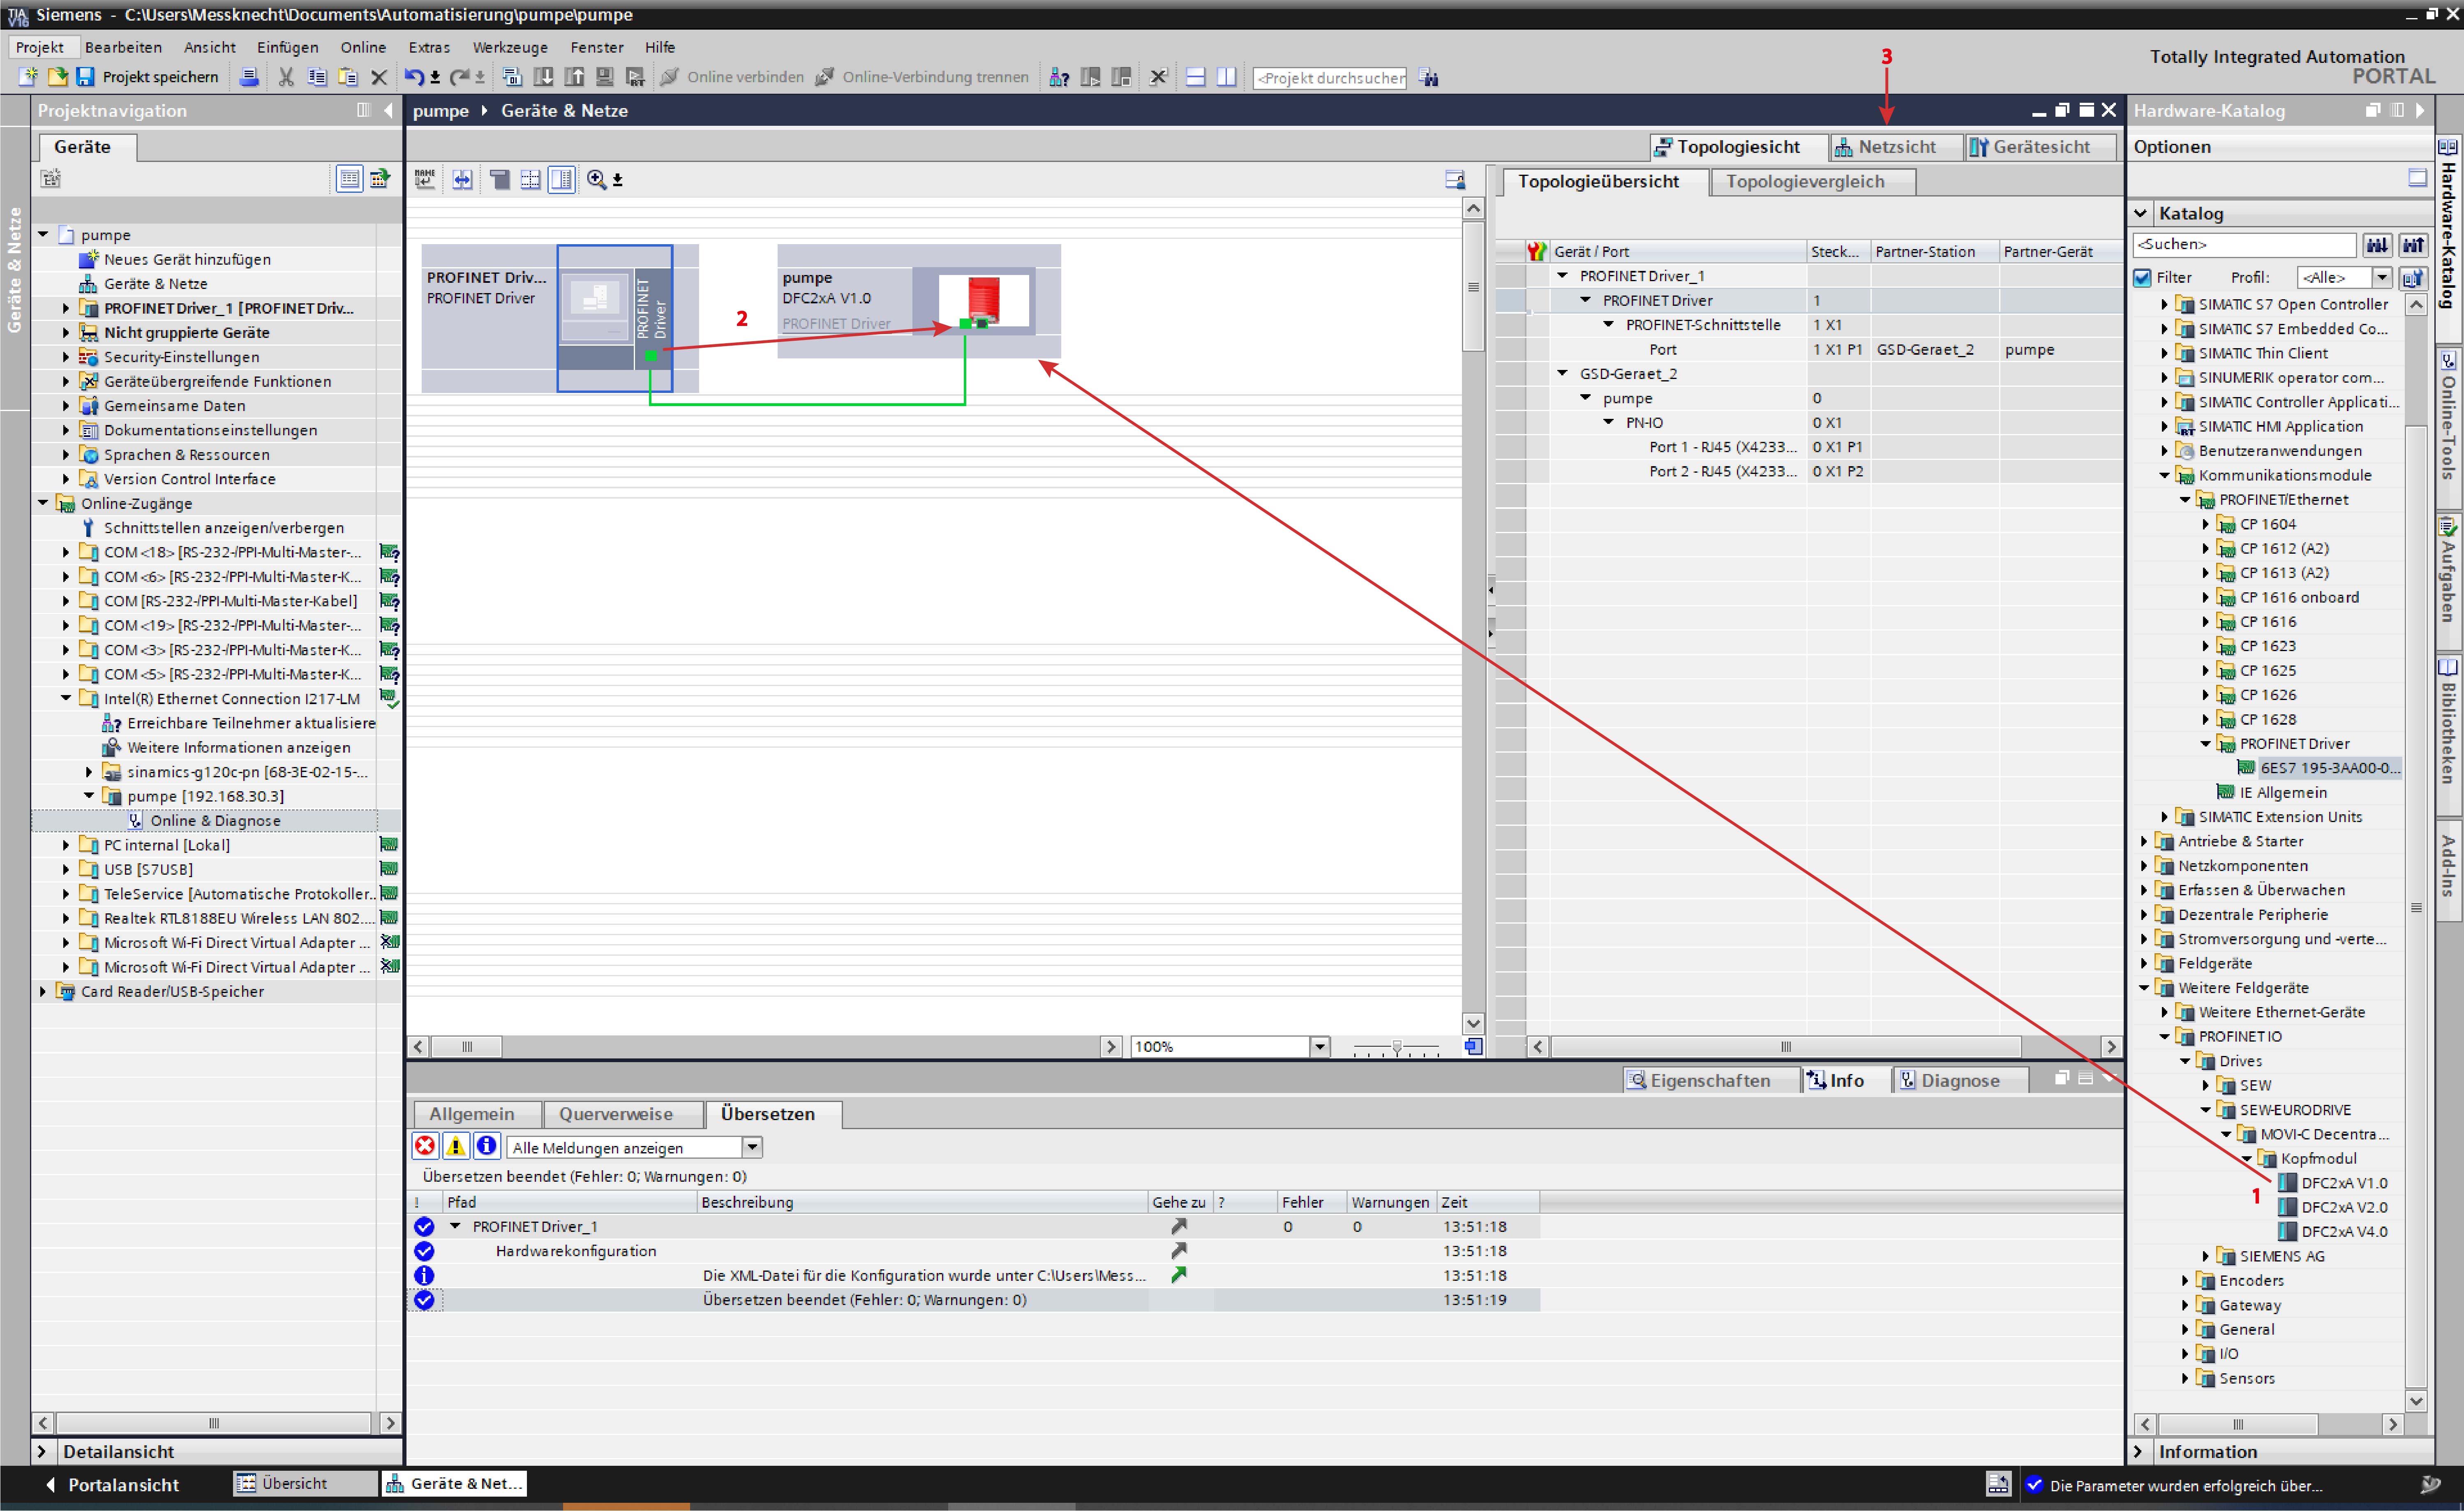This screenshot has width=2464, height=1511.
Task: Toggle error messages filter in Info panel
Action: [x=425, y=1146]
